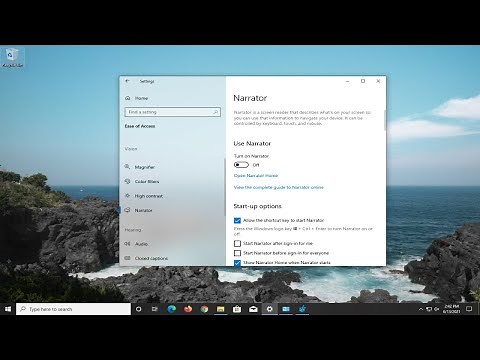Minimize the Settings window
This screenshot has height=360, width=480.
[x=348, y=81]
